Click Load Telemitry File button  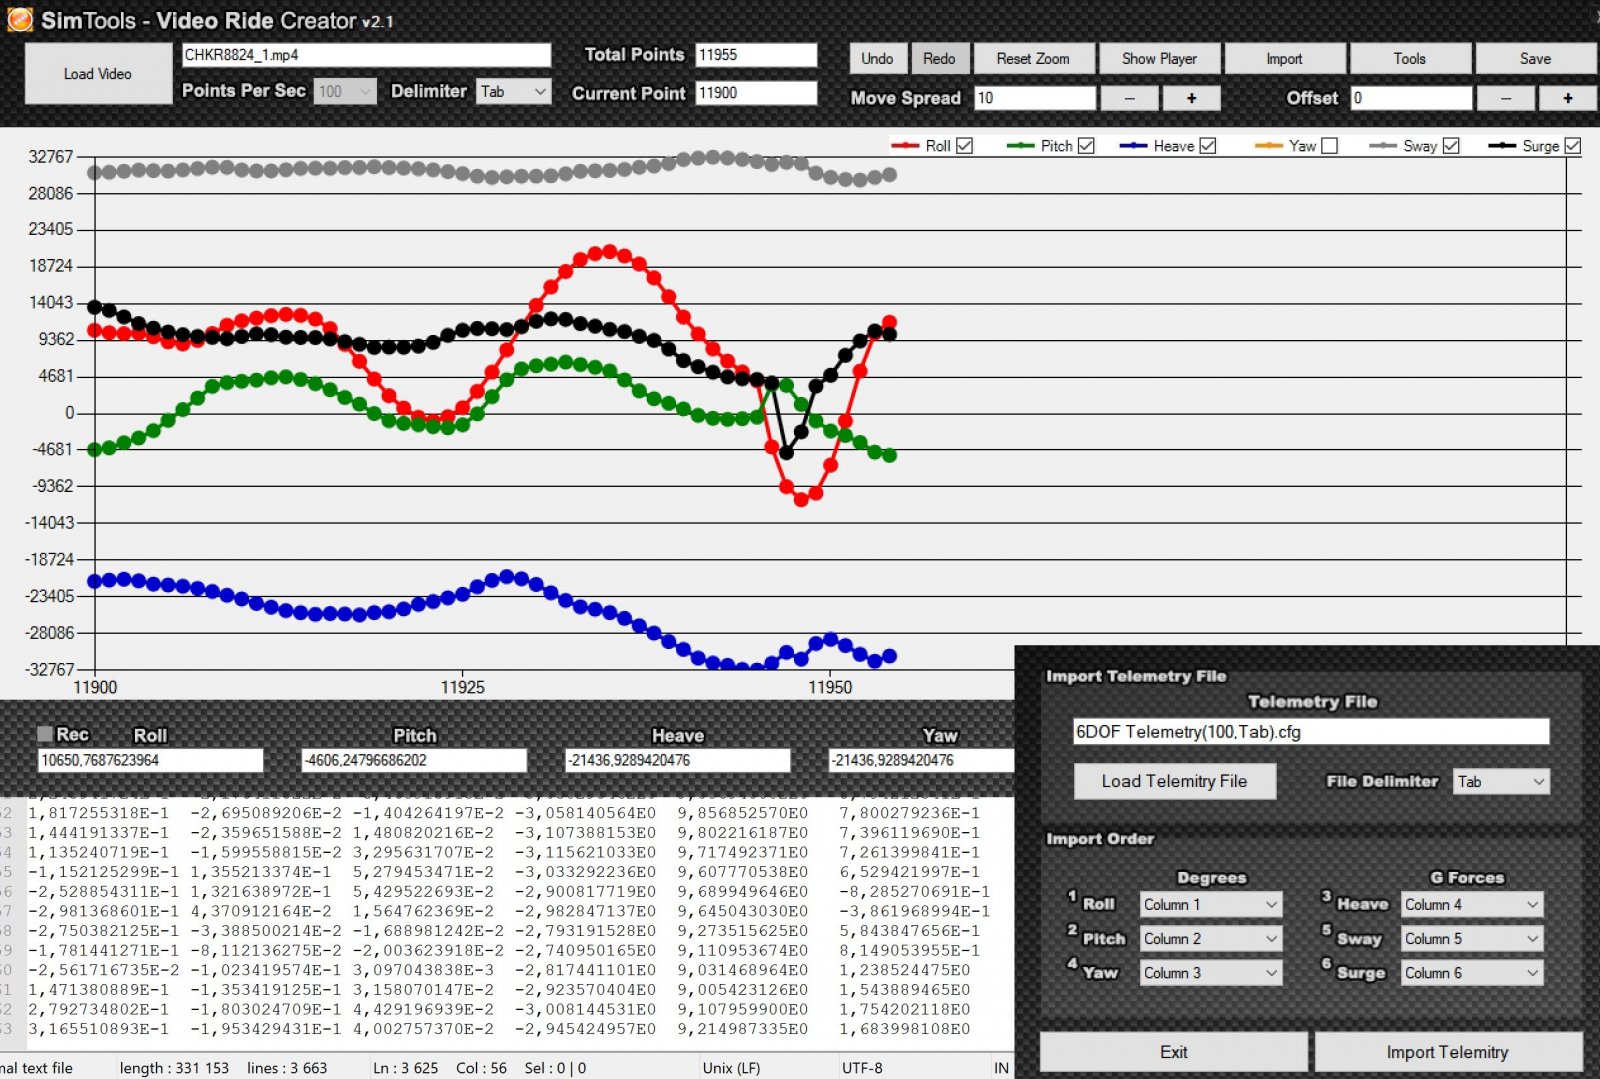(1175, 782)
